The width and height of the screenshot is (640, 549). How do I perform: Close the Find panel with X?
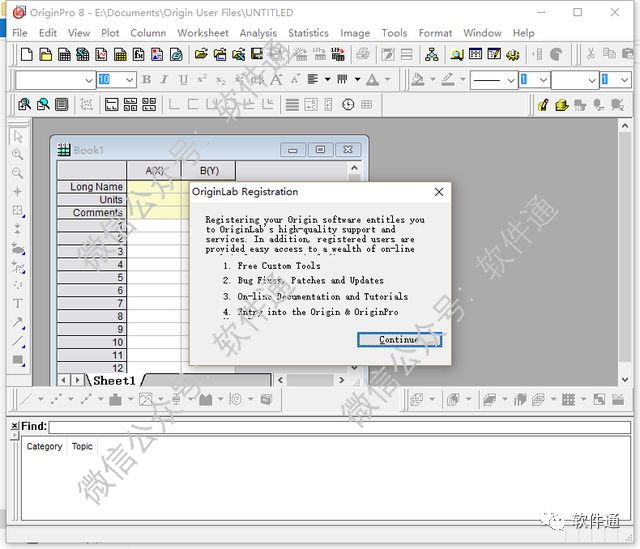pyautogui.click(x=14, y=426)
